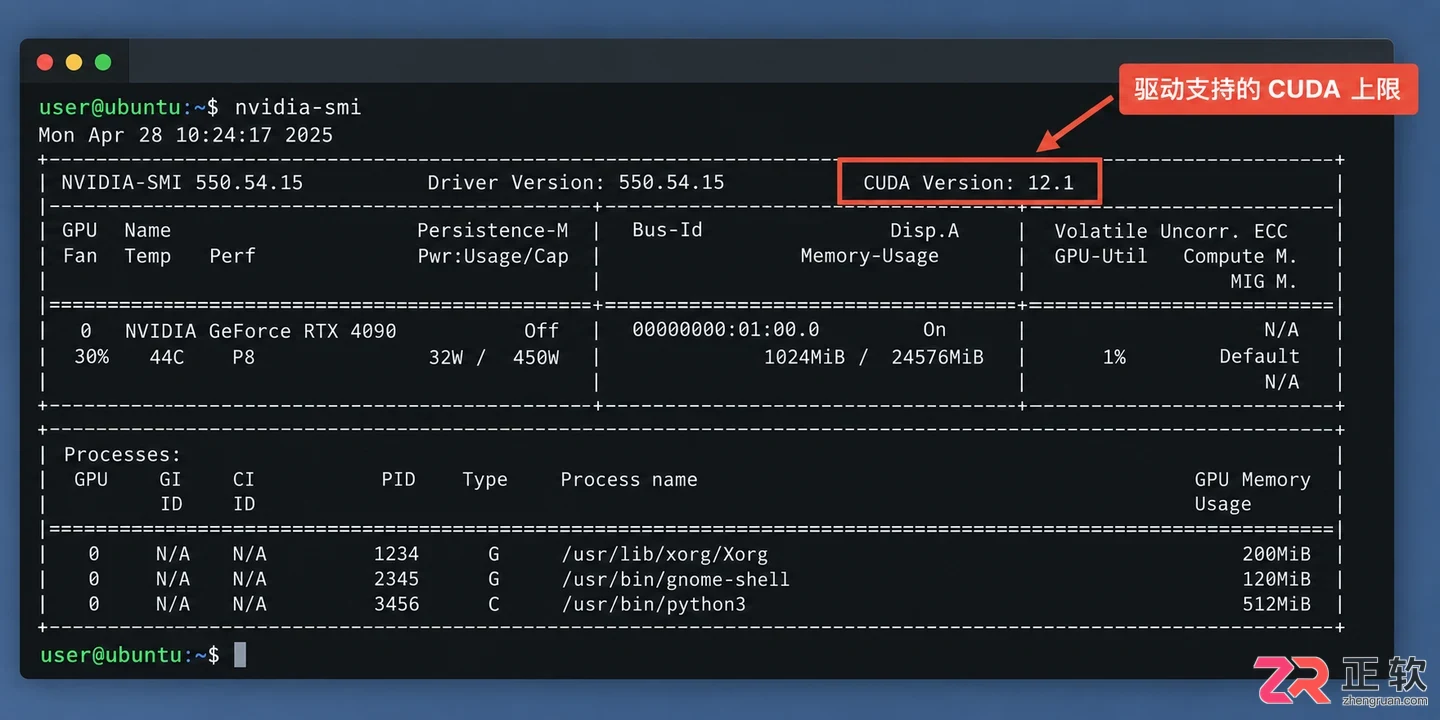
Task: Select the Bus-Id column header
Action: click(667, 230)
